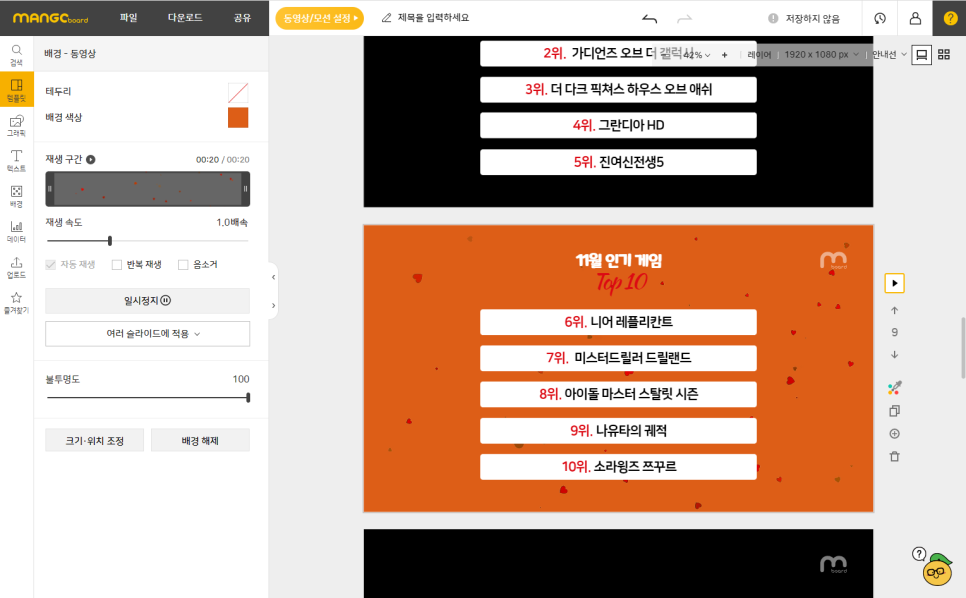Click the right trim handle of playback range

coord(245,189)
